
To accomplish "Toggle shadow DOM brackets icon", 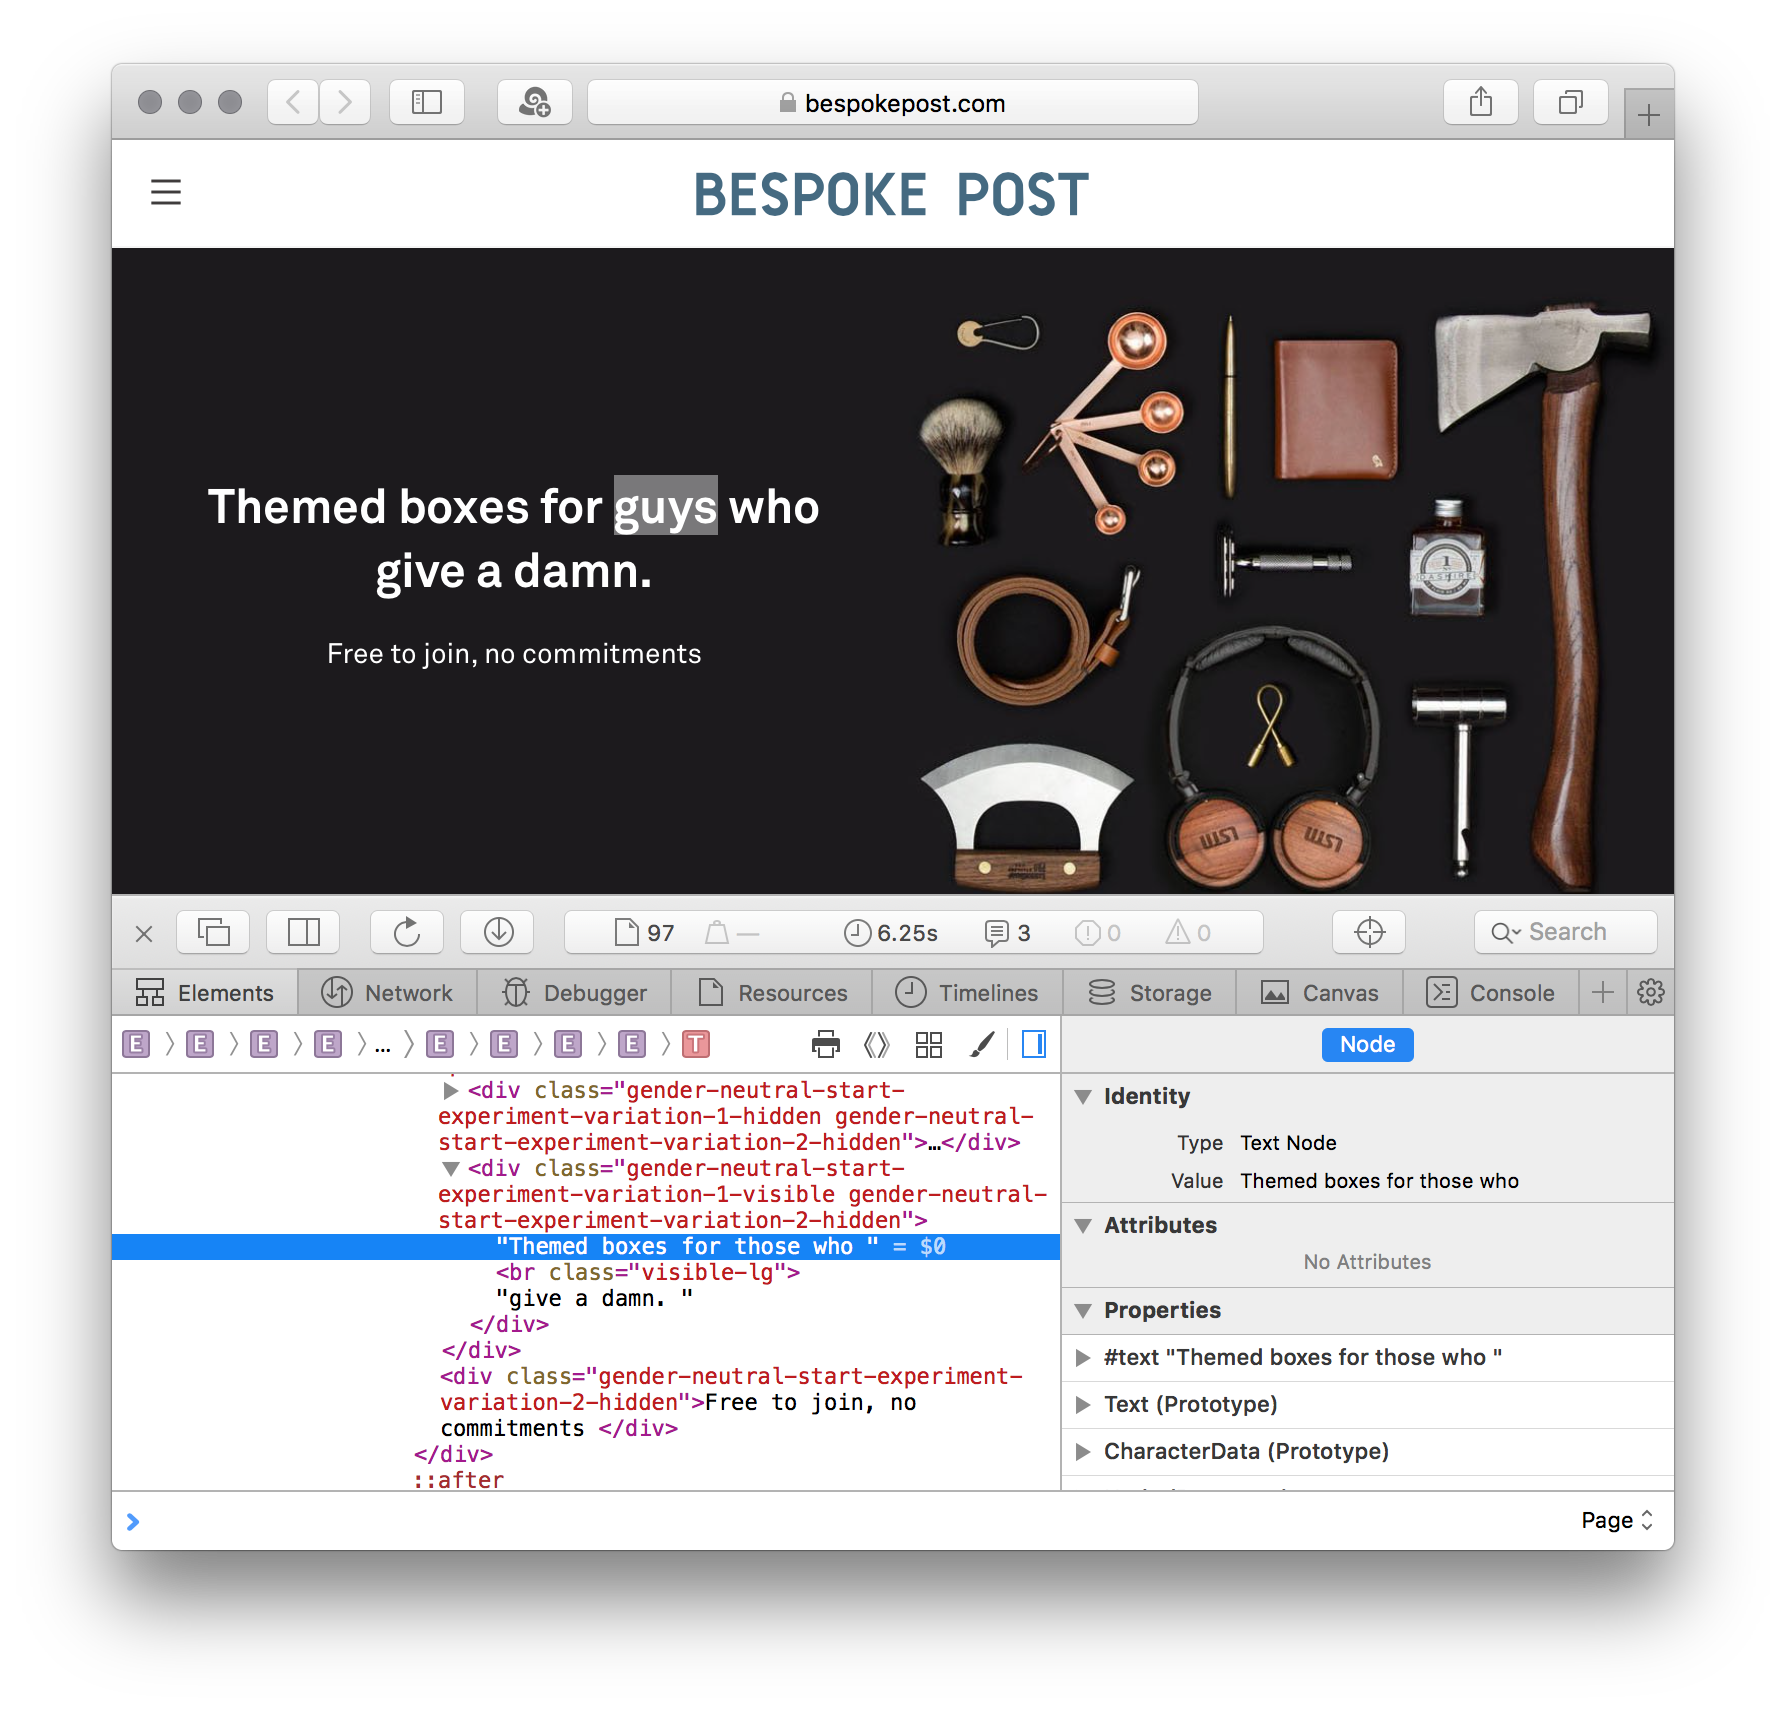I will (x=877, y=1045).
